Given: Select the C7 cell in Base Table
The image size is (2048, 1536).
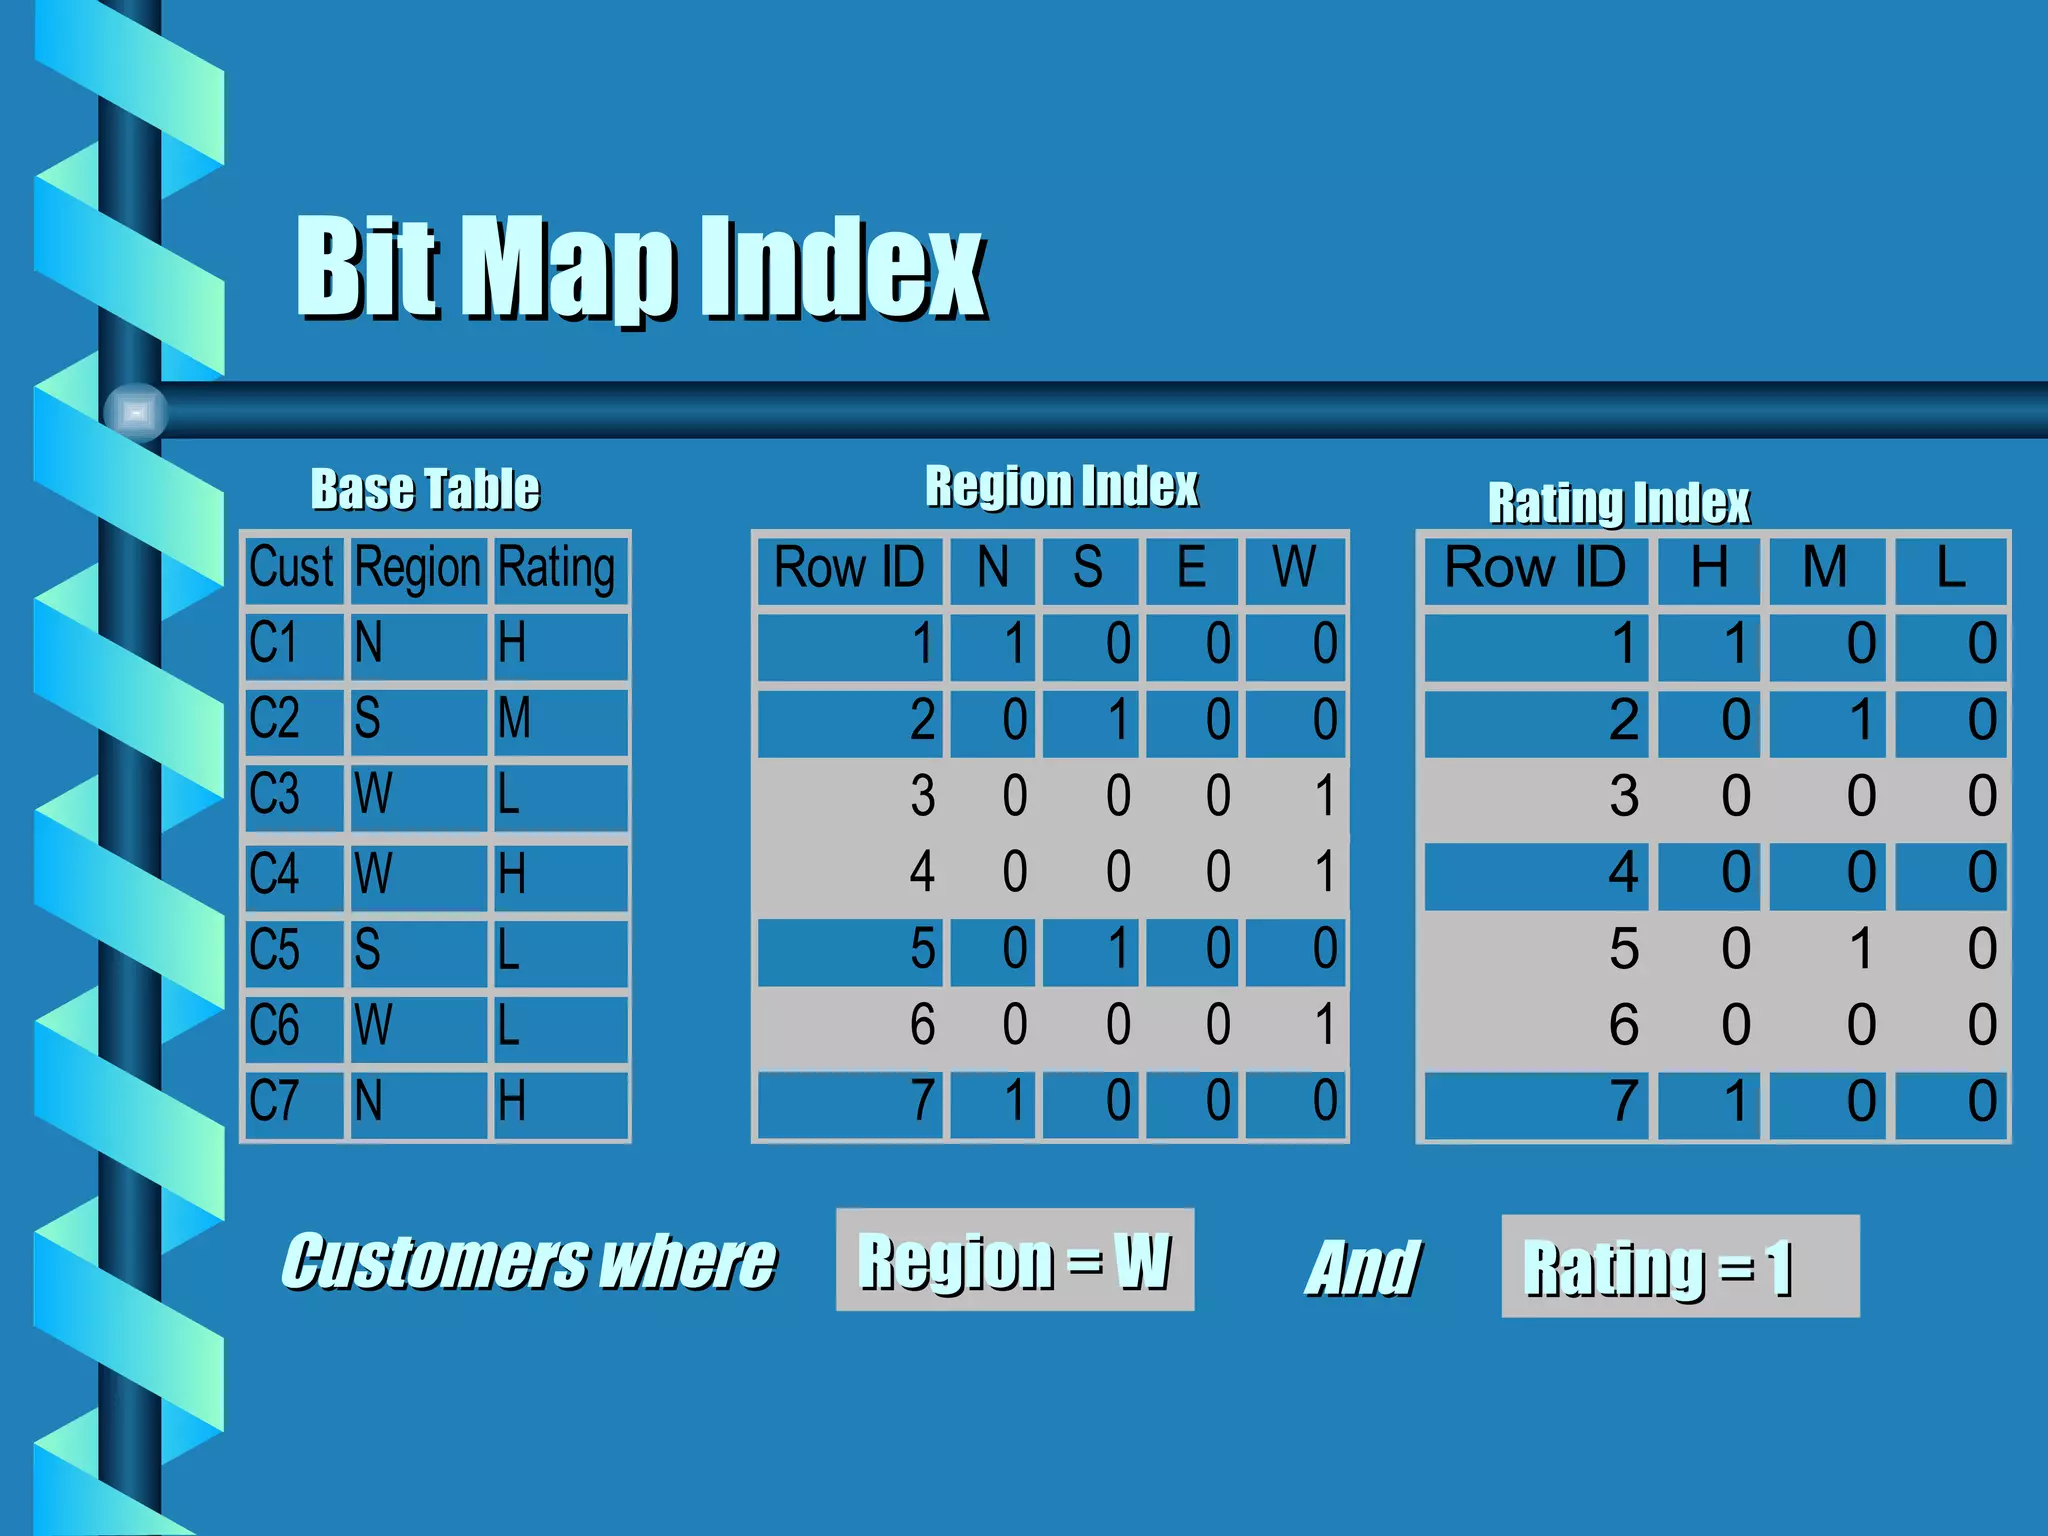Looking at the screenshot, I should 295,1104.
